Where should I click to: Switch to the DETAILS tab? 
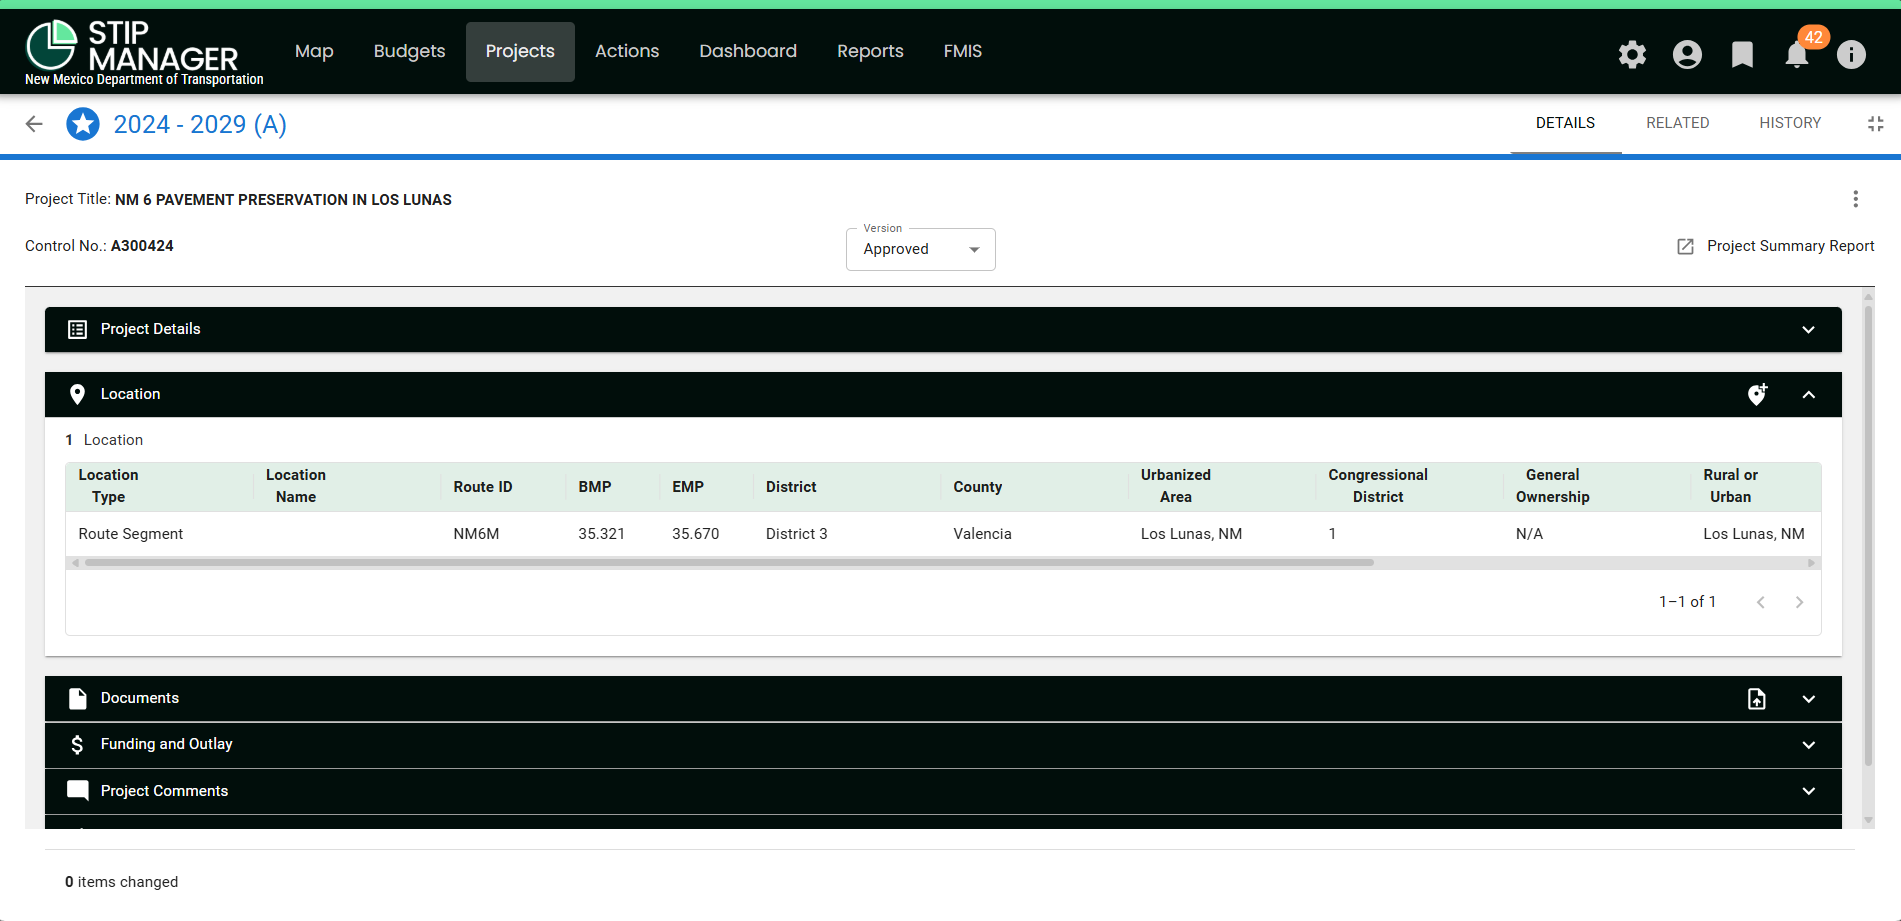(x=1565, y=123)
